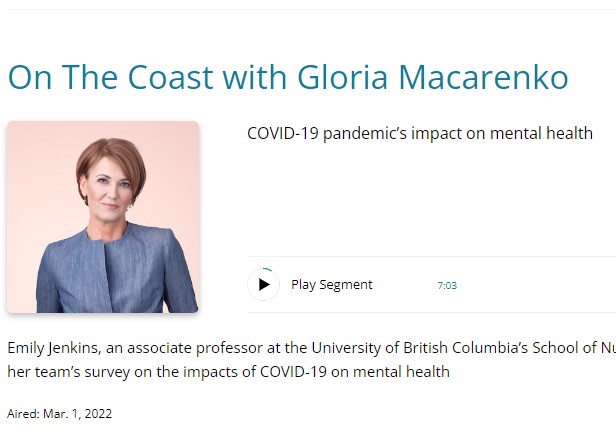616x435 pixels.
Task: Click Gloria Macarenko's host photo
Action: pos(103,217)
